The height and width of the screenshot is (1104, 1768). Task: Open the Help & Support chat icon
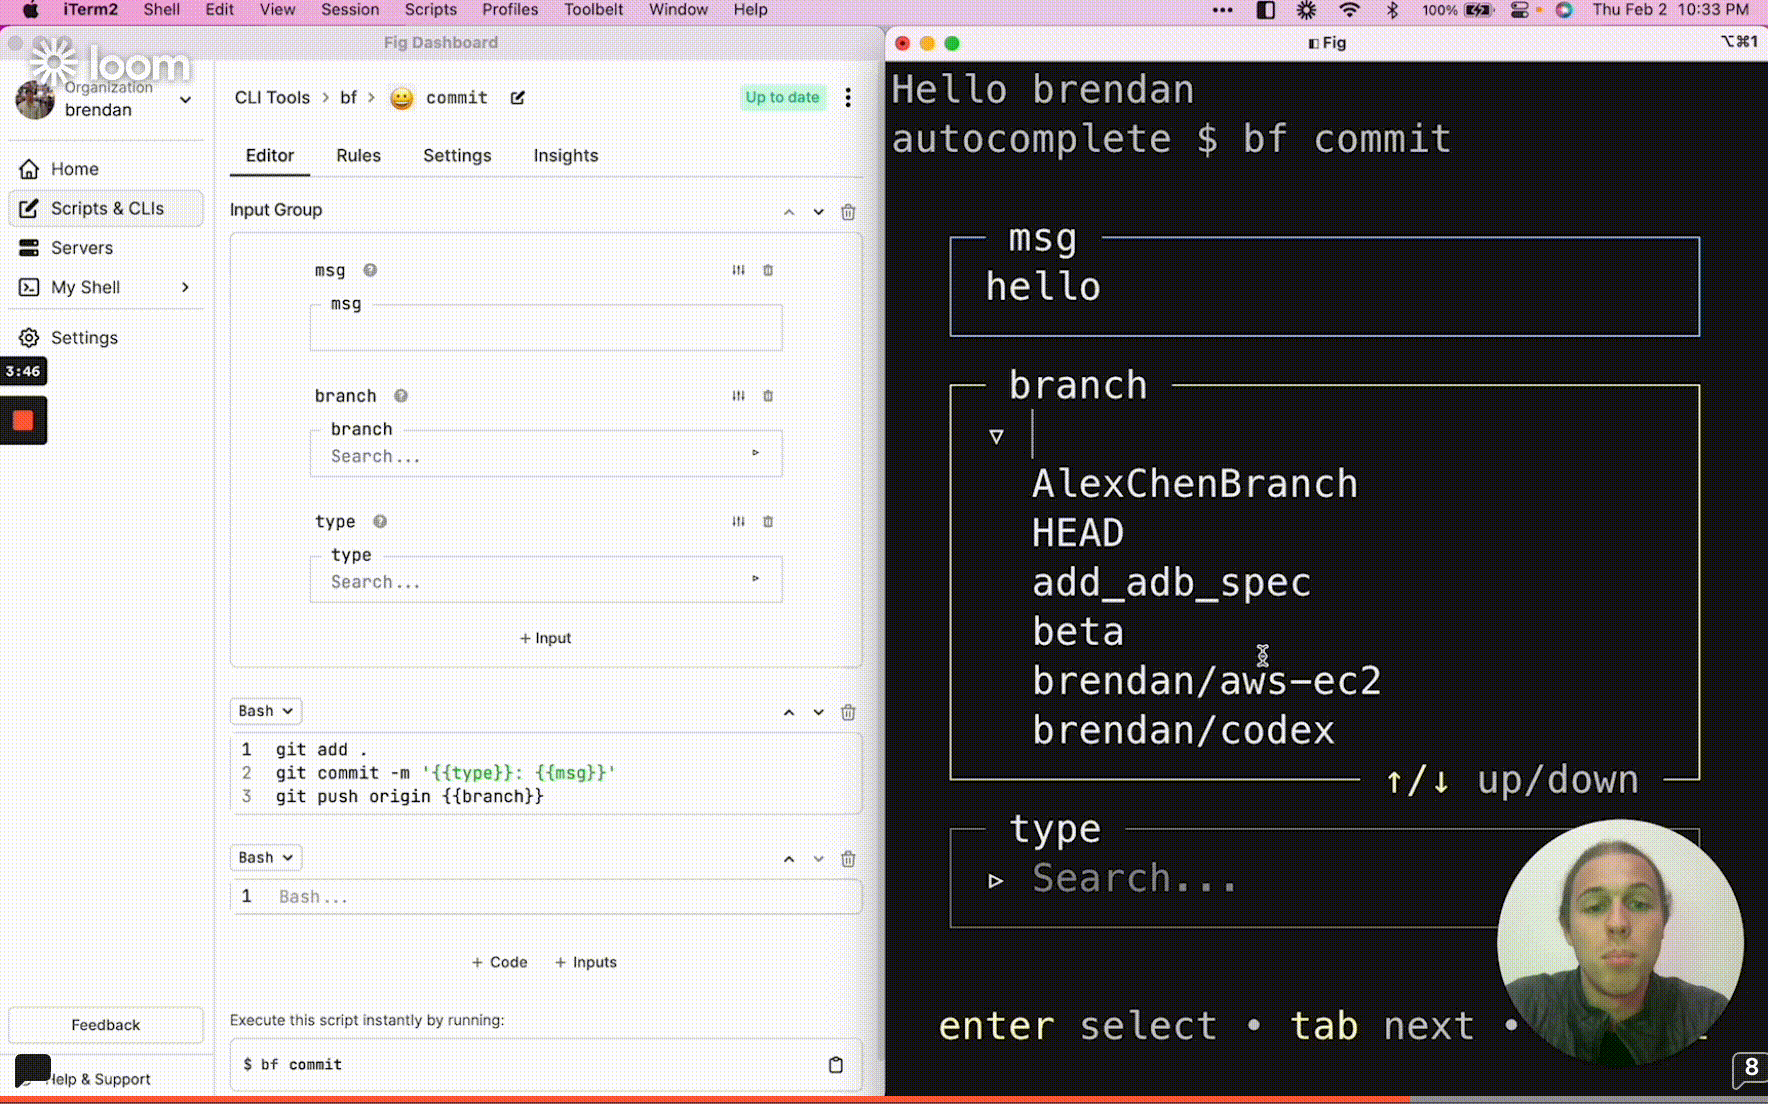[x=32, y=1070]
